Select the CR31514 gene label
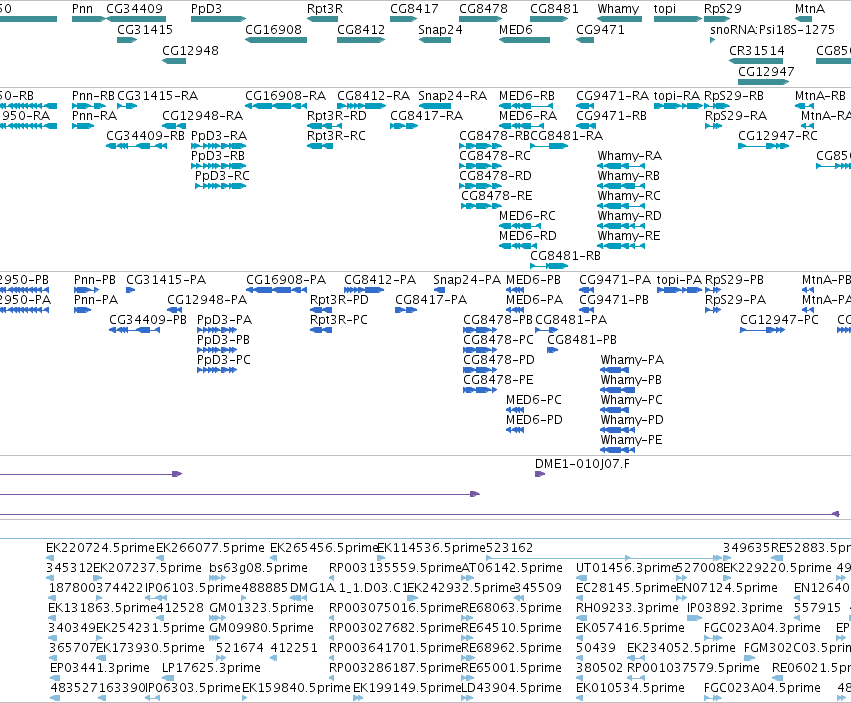This screenshot has height=703, width=851. click(757, 50)
